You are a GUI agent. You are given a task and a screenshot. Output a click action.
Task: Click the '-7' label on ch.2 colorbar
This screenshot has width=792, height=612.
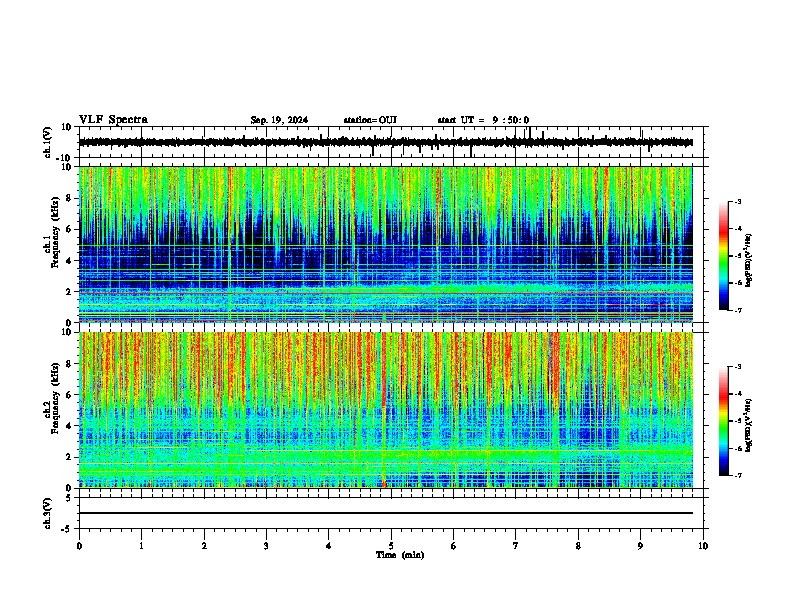pyautogui.click(x=738, y=475)
